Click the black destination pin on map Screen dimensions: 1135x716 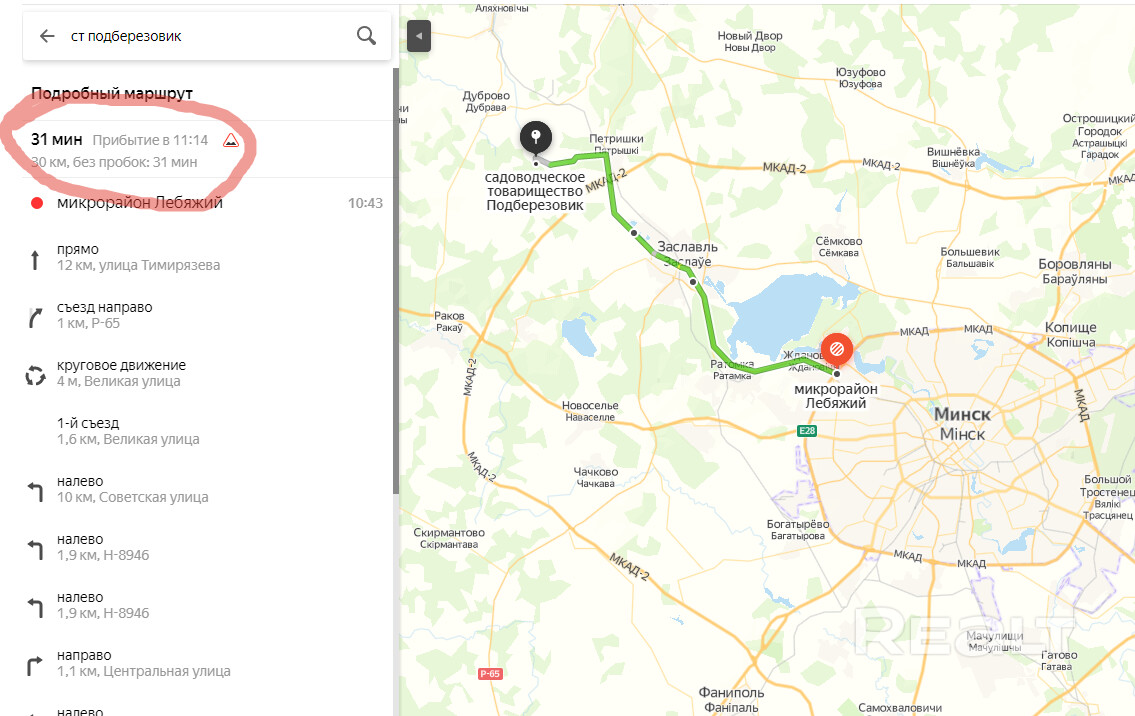536,138
